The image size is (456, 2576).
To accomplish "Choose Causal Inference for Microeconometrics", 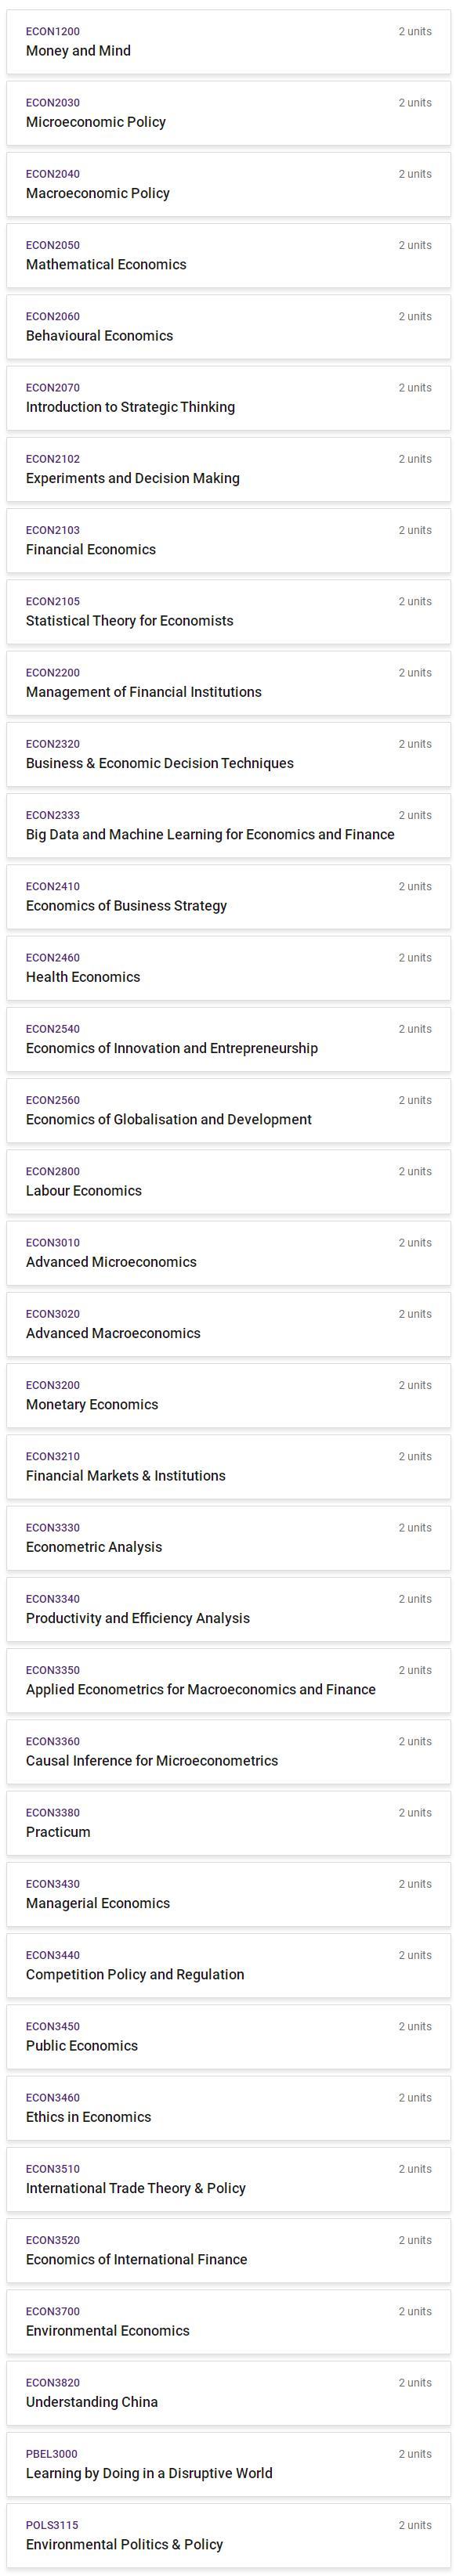I will [228, 1752].
